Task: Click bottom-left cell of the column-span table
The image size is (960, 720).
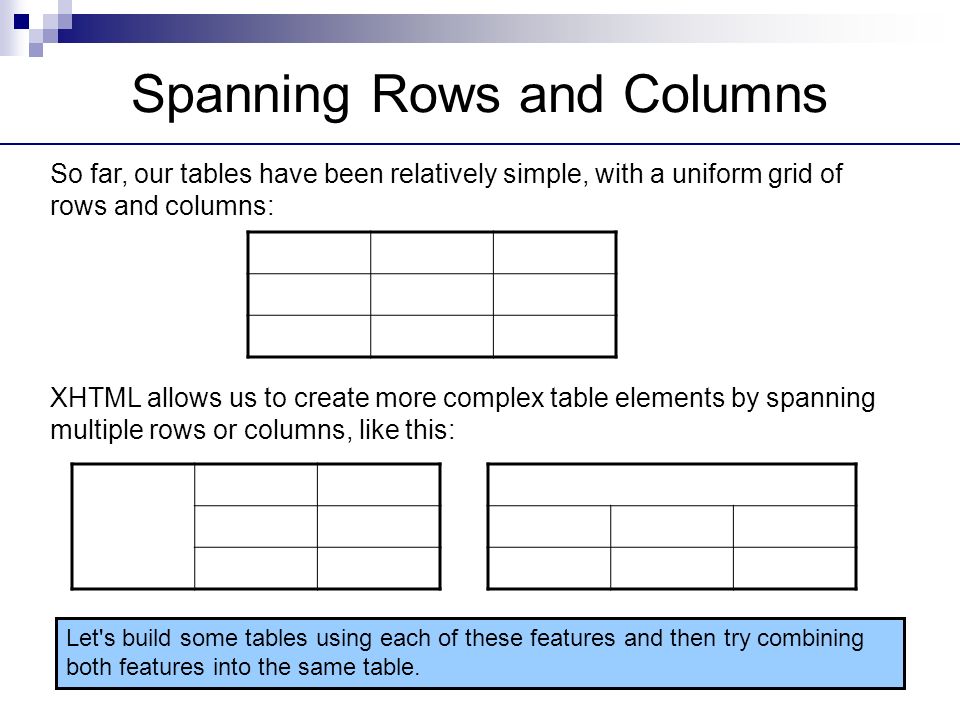Action: click(x=549, y=568)
